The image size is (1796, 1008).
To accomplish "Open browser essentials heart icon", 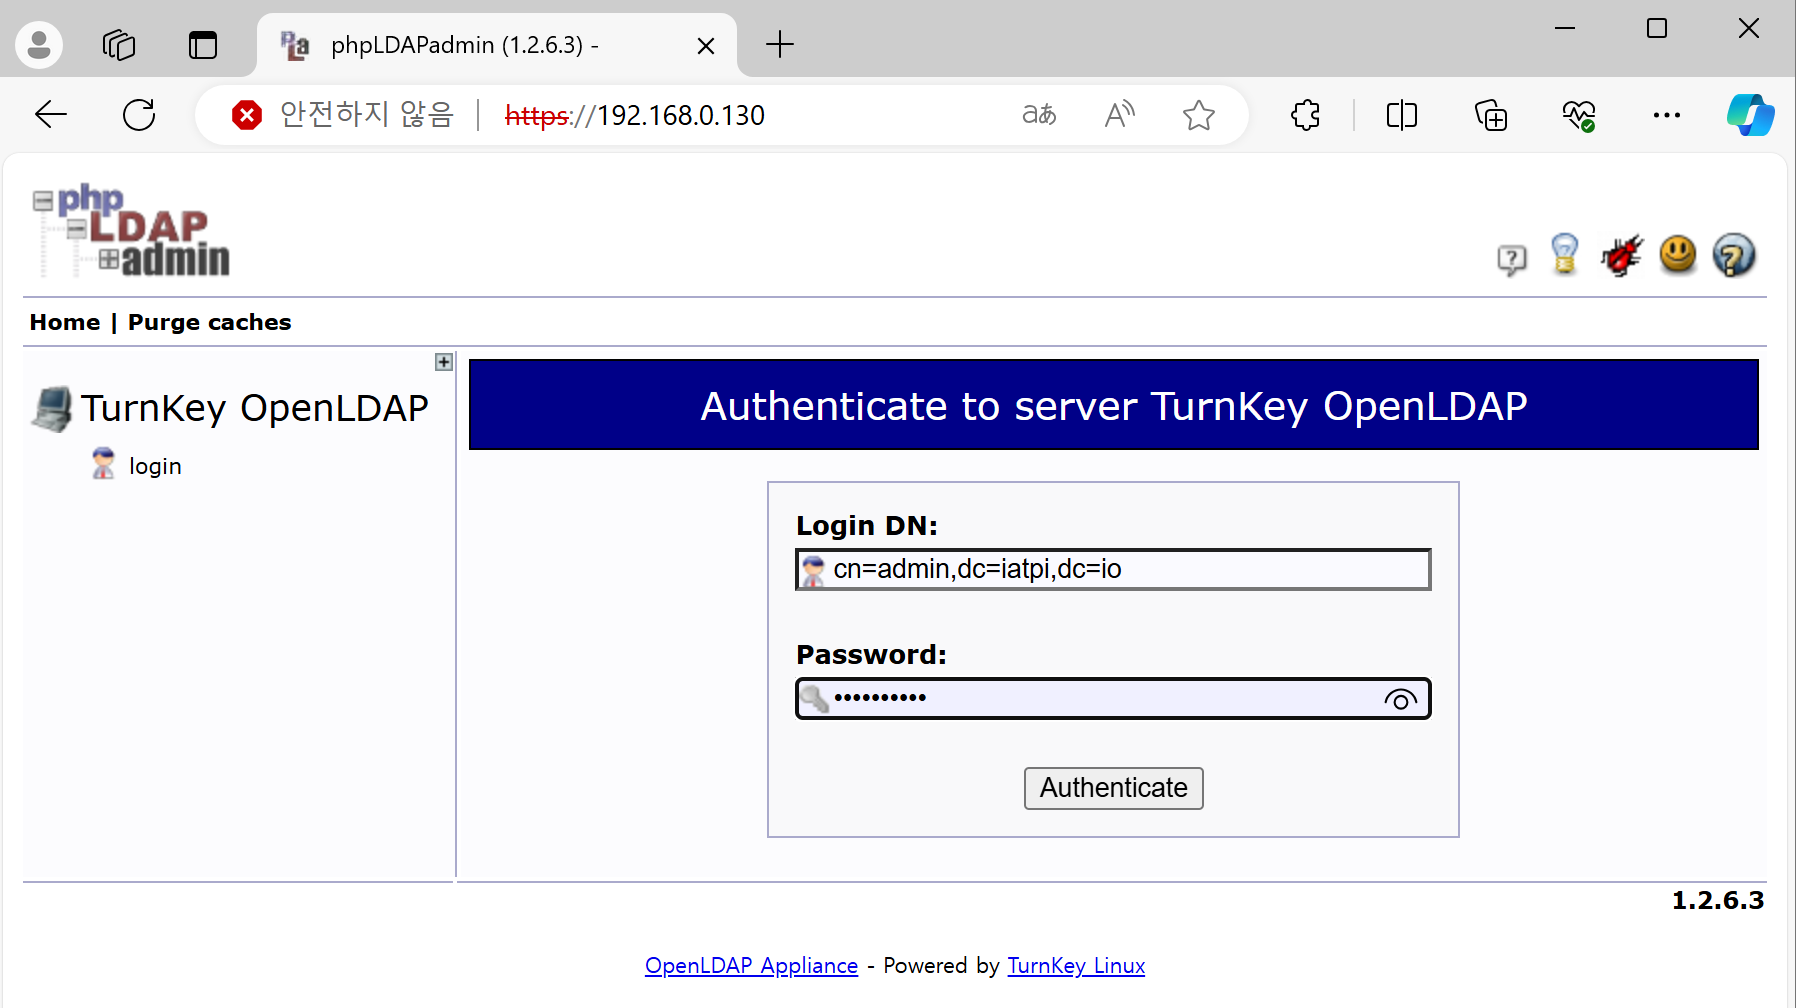I will [1579, 115].
